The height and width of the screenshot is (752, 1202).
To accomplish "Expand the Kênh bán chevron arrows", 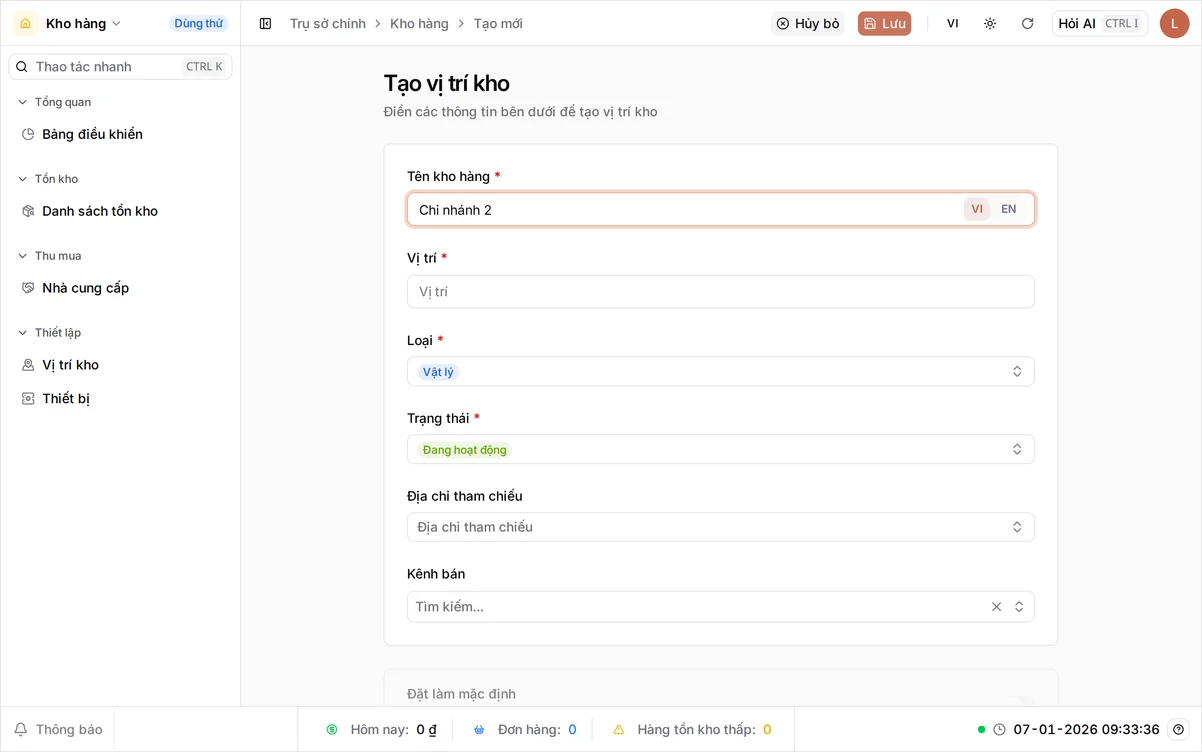I will pyautogui.click(x=1019, y=607).
